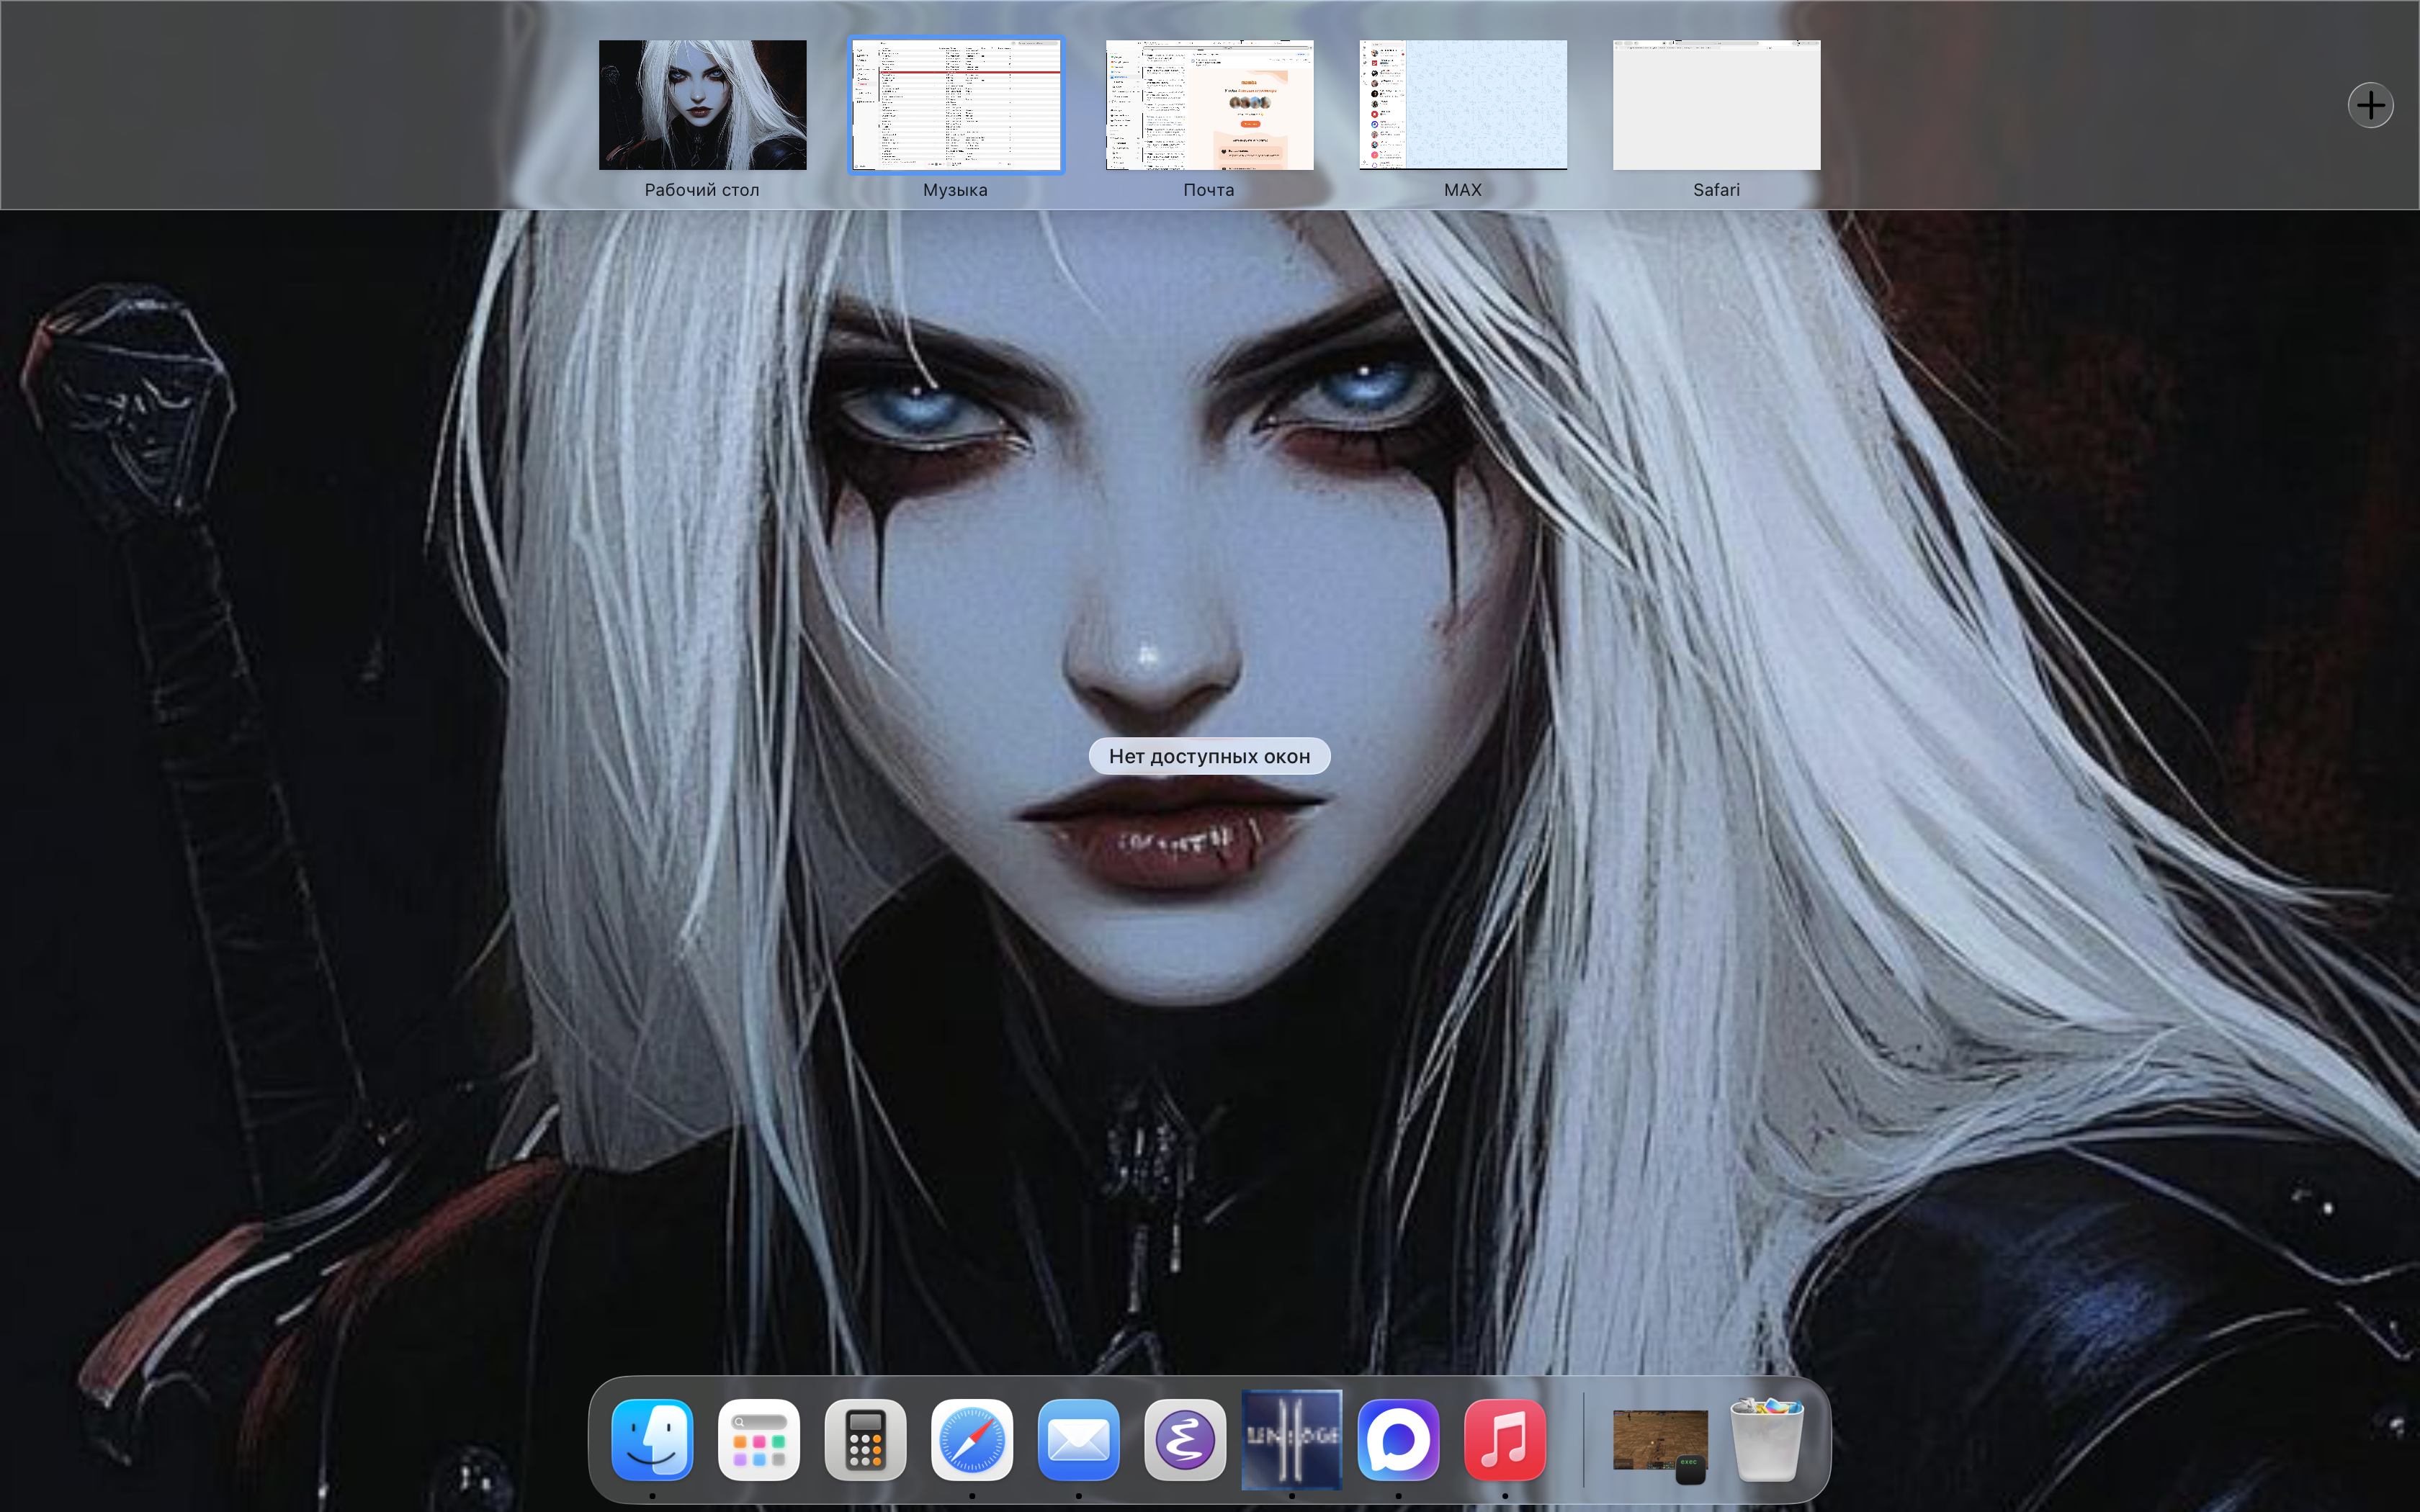Open the Lineage II game icon in Dock
2420x1512 pixels.
pos(1292,1440)
